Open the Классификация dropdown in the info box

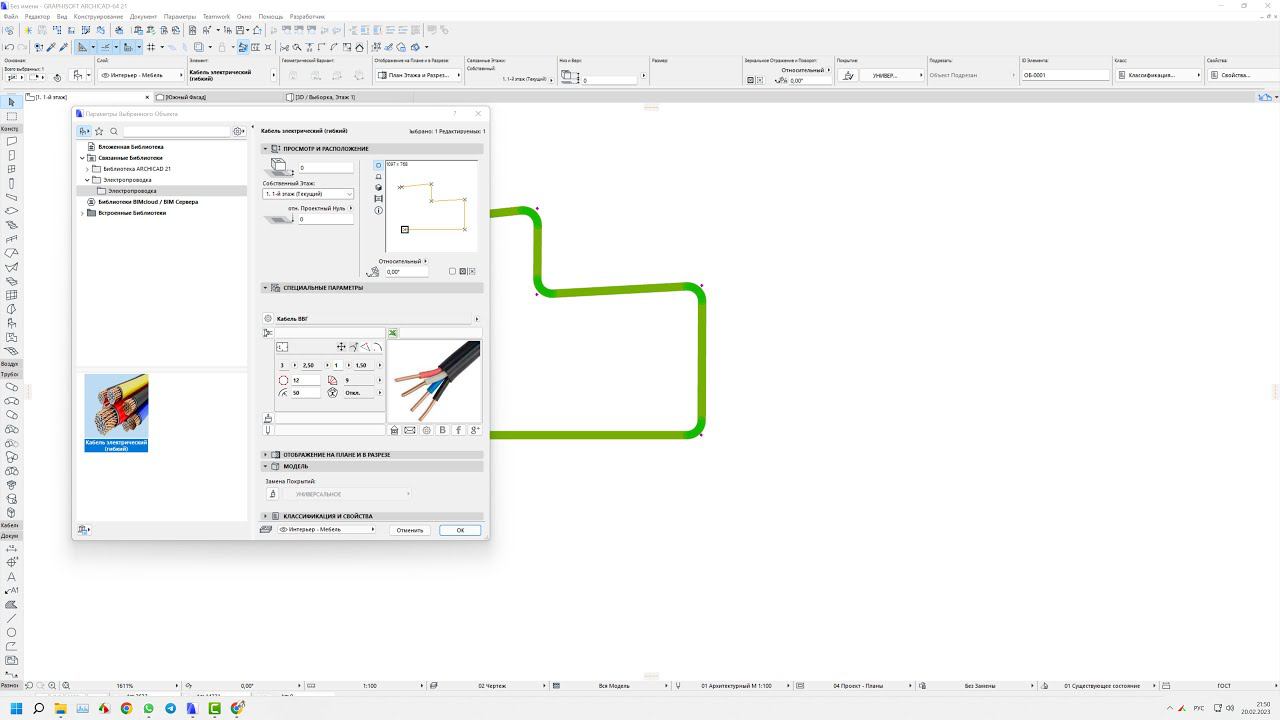[1159, 75]
